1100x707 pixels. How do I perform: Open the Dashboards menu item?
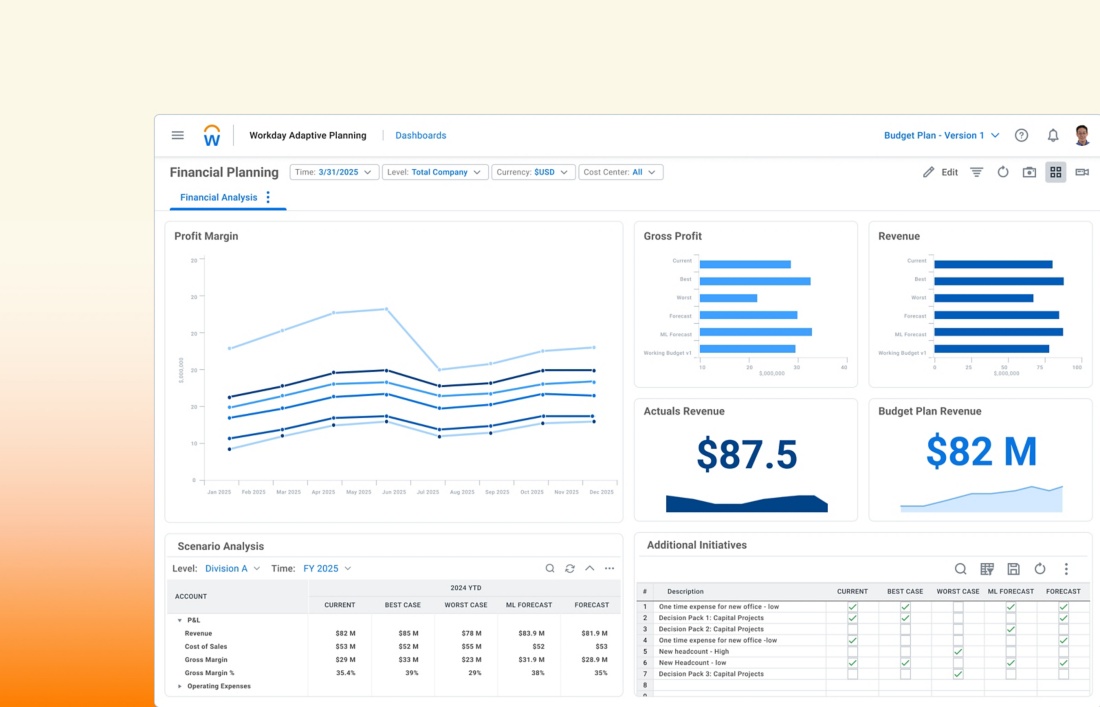coord(420,135)
